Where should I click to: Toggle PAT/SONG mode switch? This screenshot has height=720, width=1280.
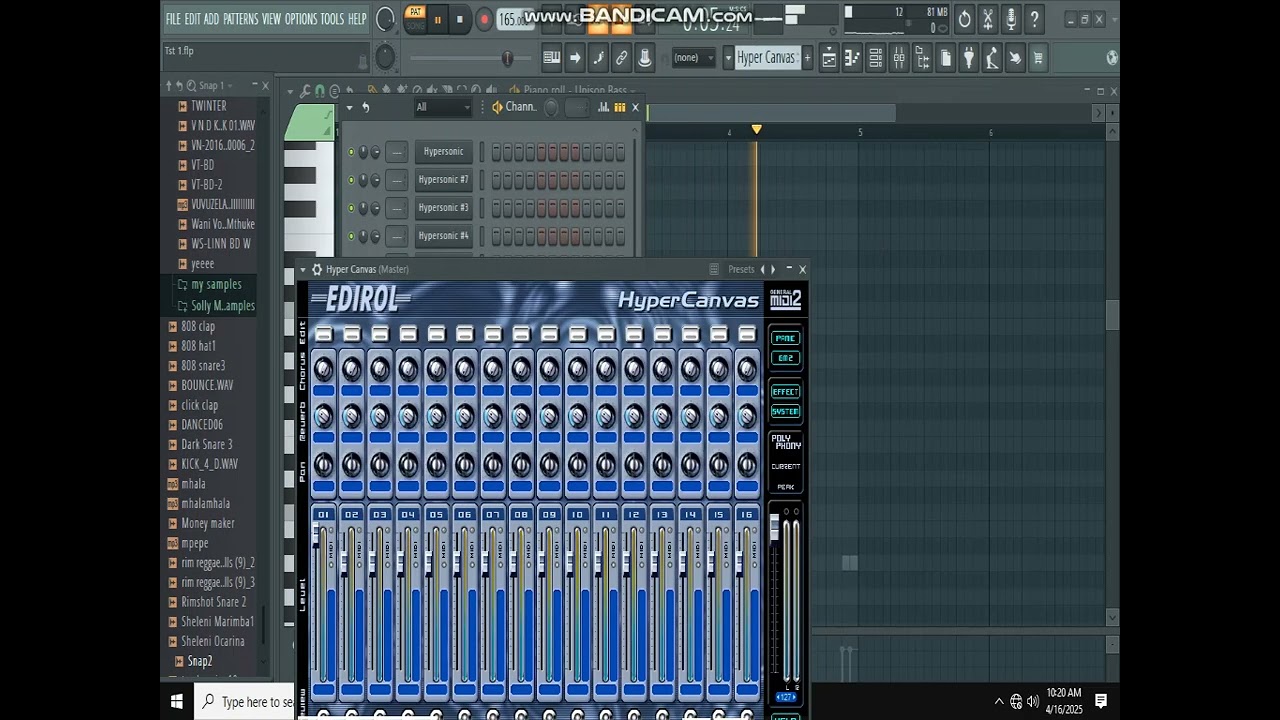pyautogui.click(x=415, y=18)
